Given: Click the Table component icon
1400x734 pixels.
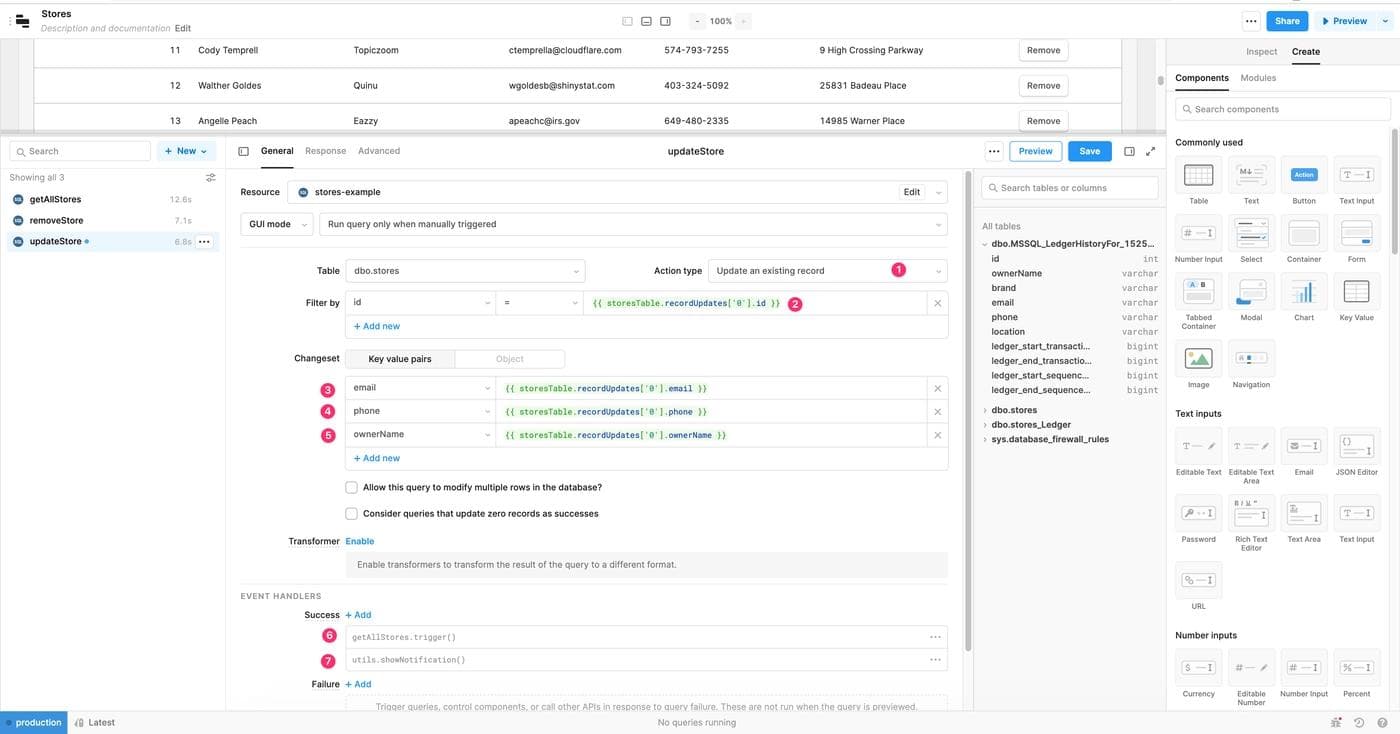Looking at the screenshot, I should click(x=1198, y=176).
